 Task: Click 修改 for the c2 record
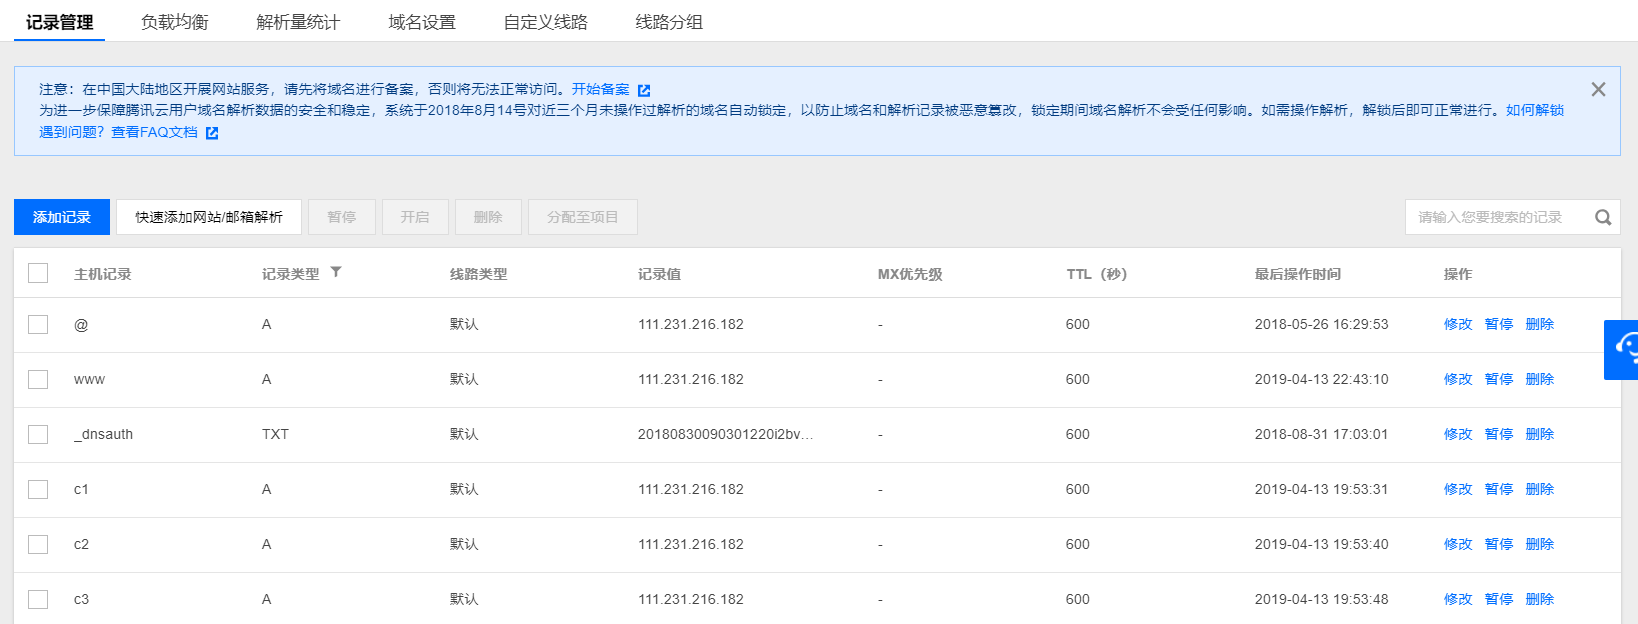1458,544
